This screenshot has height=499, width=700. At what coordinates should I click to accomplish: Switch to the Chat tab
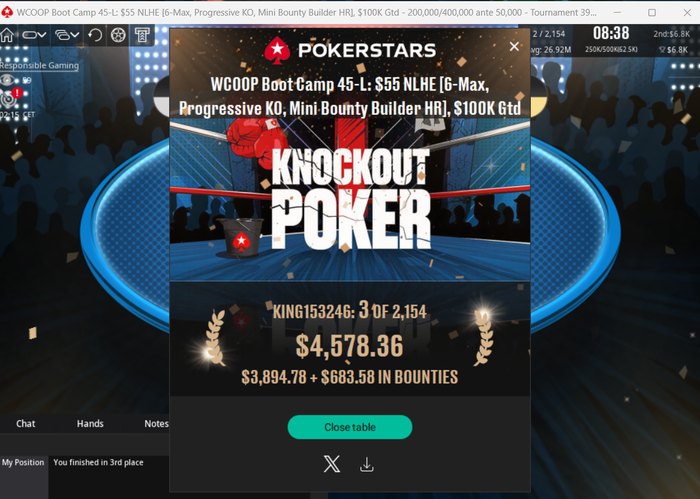pyautogui.click(x=25, y=424)
